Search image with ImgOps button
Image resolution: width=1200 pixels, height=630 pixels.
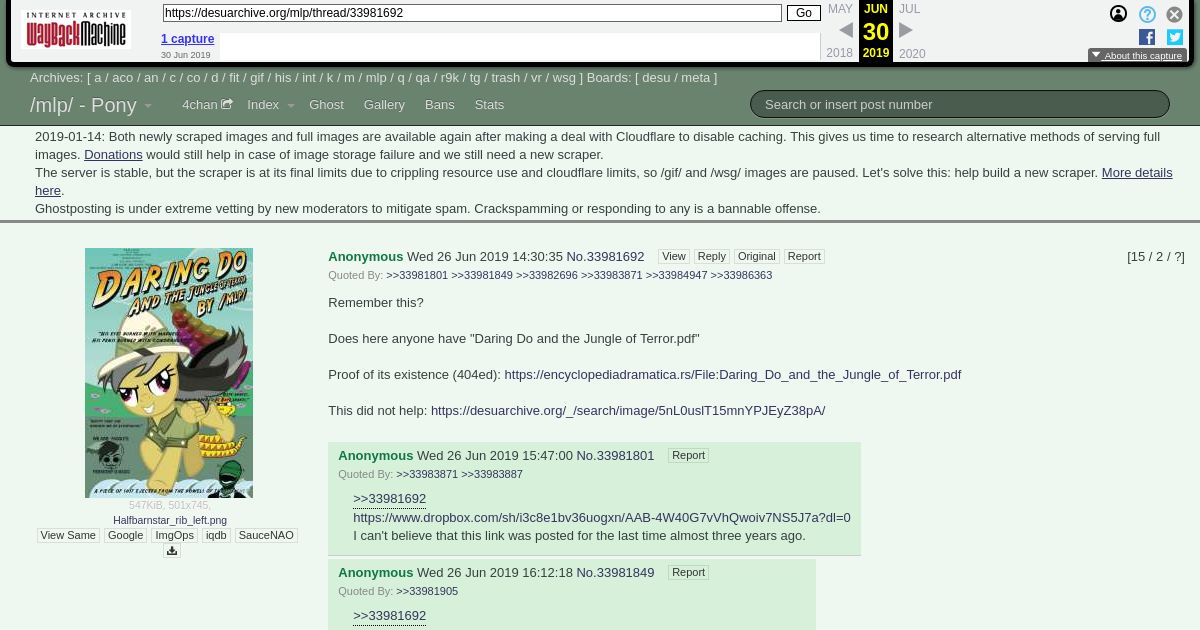[174, 535]
